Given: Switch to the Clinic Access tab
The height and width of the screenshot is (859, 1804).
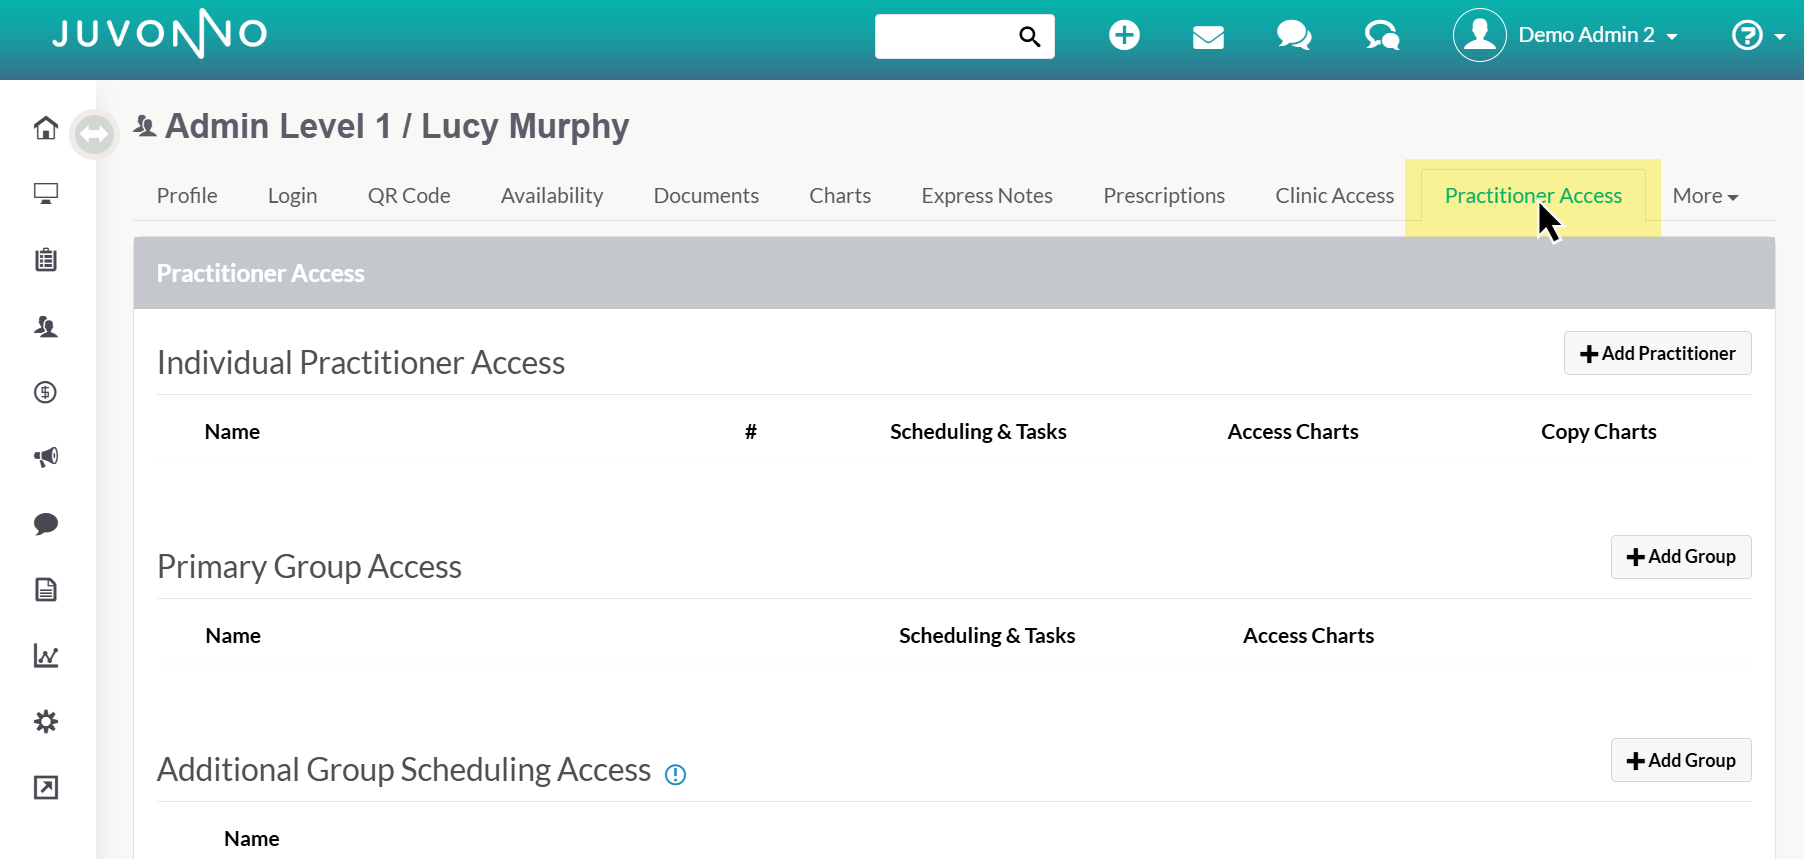Looking at the screenshot, I should tap(1334, 196).
